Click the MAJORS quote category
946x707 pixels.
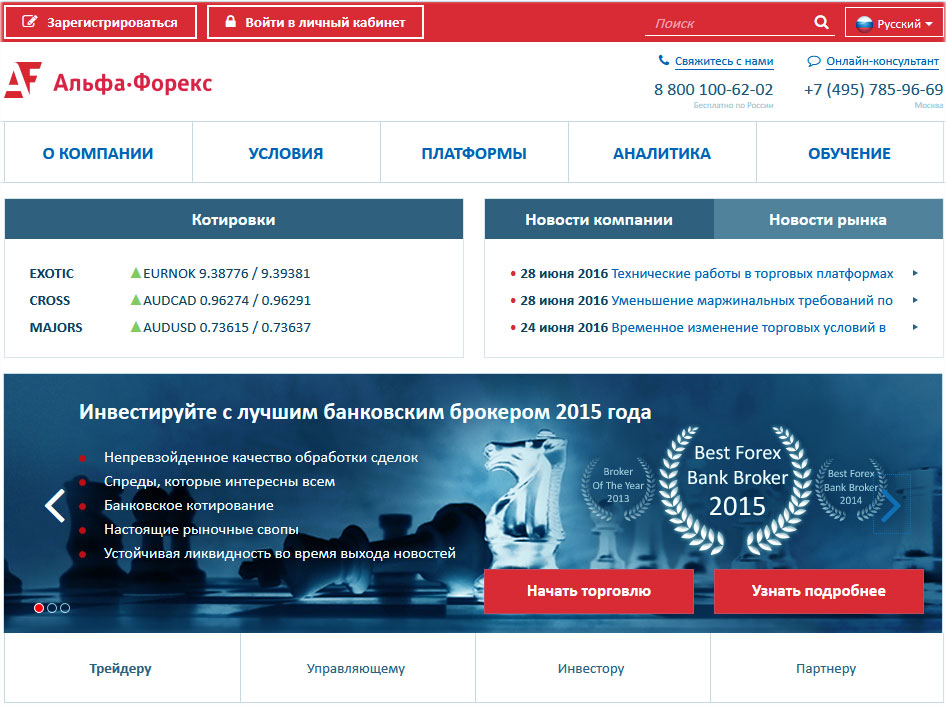[56, 328]
